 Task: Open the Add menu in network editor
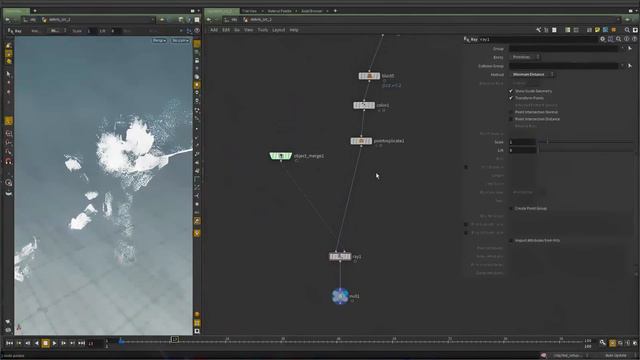[x=214, y=30]
